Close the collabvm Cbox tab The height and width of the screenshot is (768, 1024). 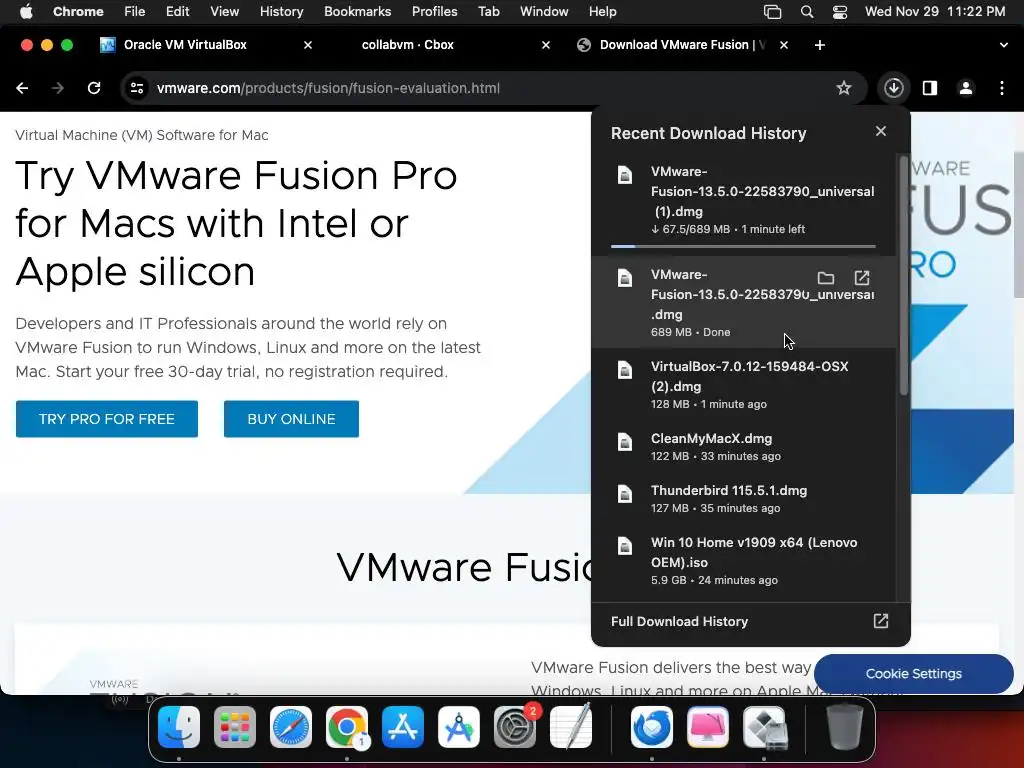click(546, 45)
